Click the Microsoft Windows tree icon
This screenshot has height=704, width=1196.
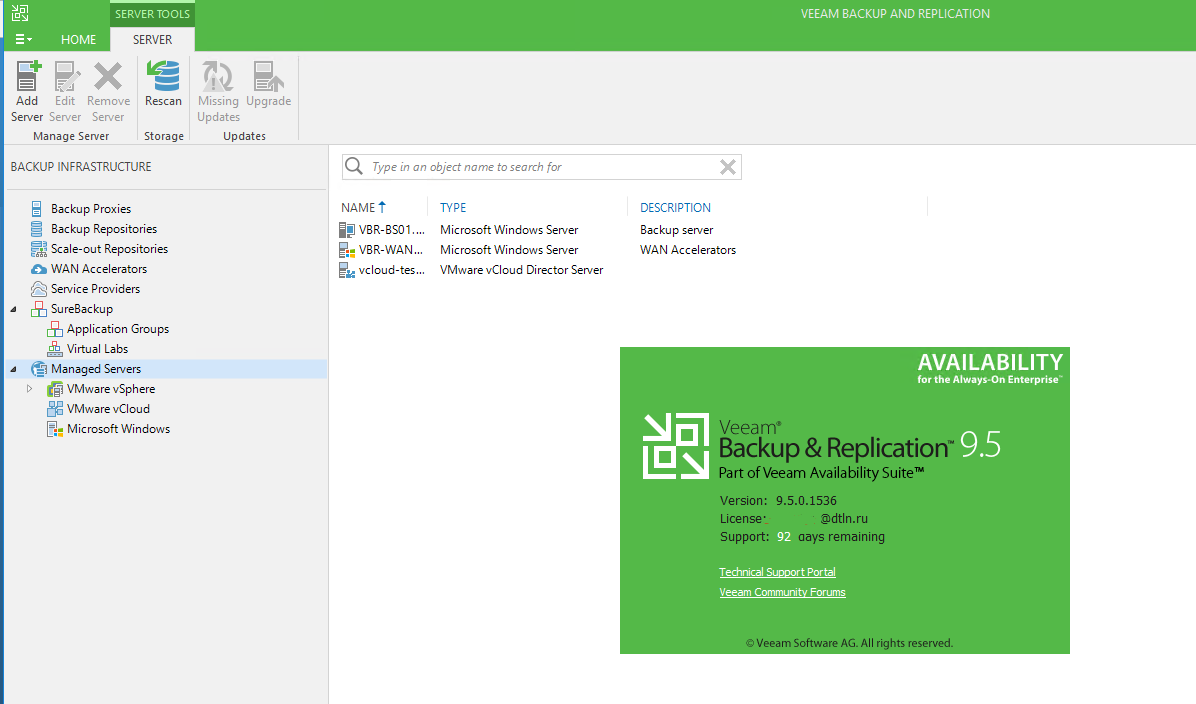pyautogui.click(x=55, y=429)
